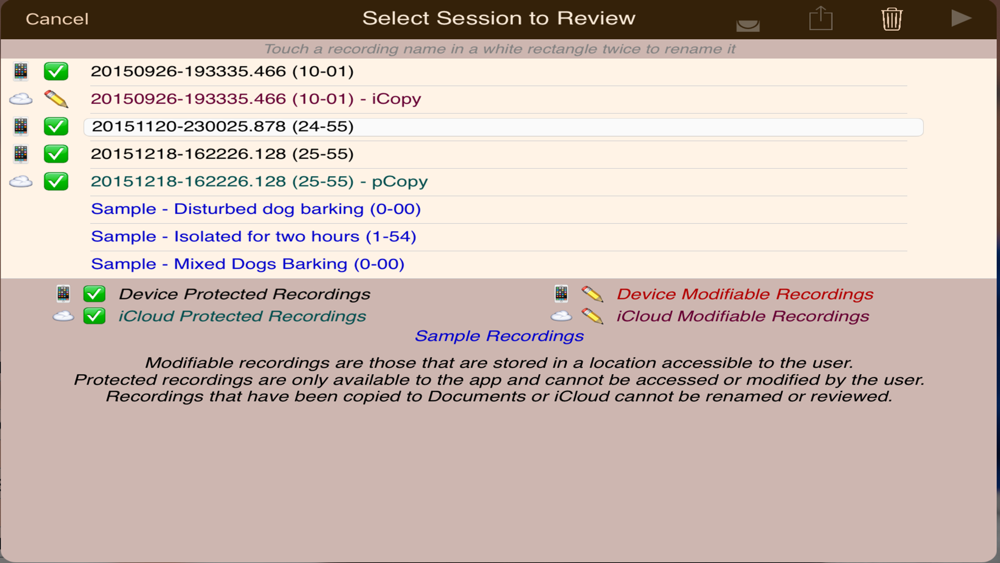Image resolution: width=1000 pixels, height=563 pixels.
Task: Tap device icon beside 20151120-230025.878
Action: point(21,126)
